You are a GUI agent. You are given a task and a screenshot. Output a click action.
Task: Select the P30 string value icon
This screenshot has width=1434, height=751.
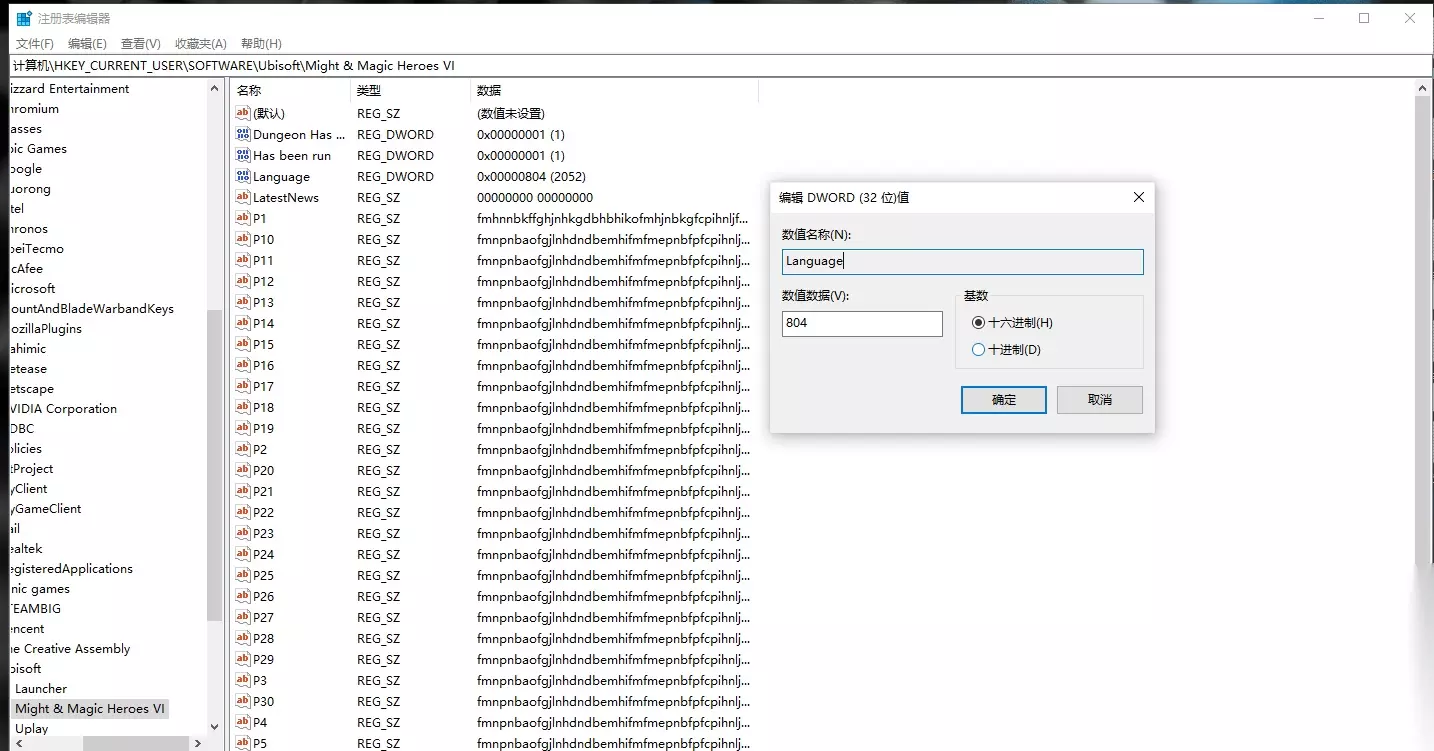coord(243,701)
